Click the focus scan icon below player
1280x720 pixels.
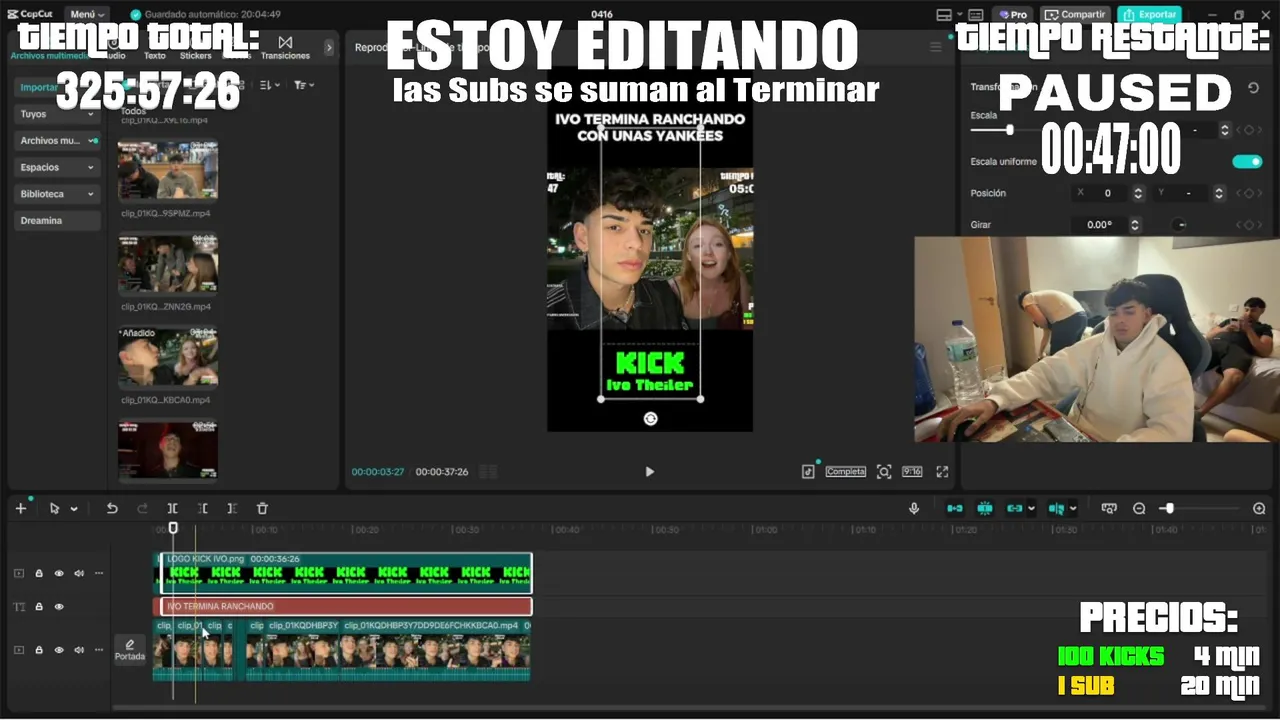point(884,471)
